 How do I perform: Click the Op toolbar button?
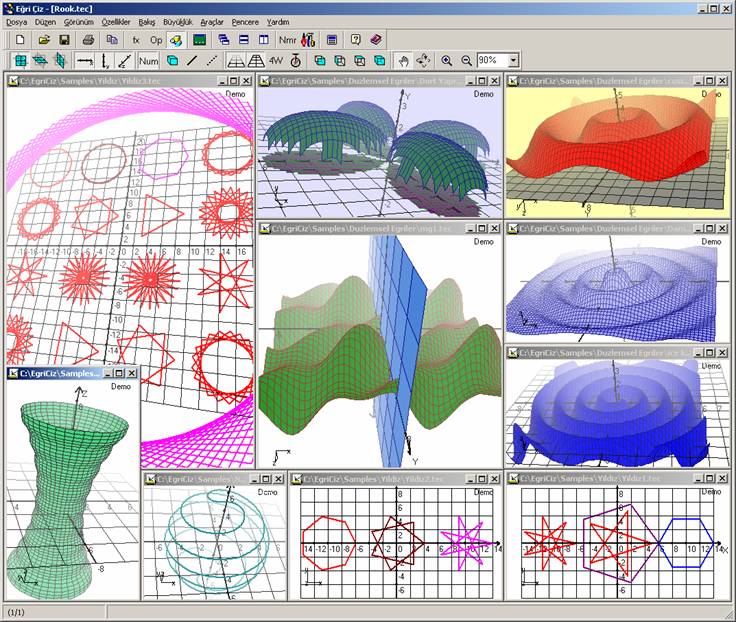(156, 40)
